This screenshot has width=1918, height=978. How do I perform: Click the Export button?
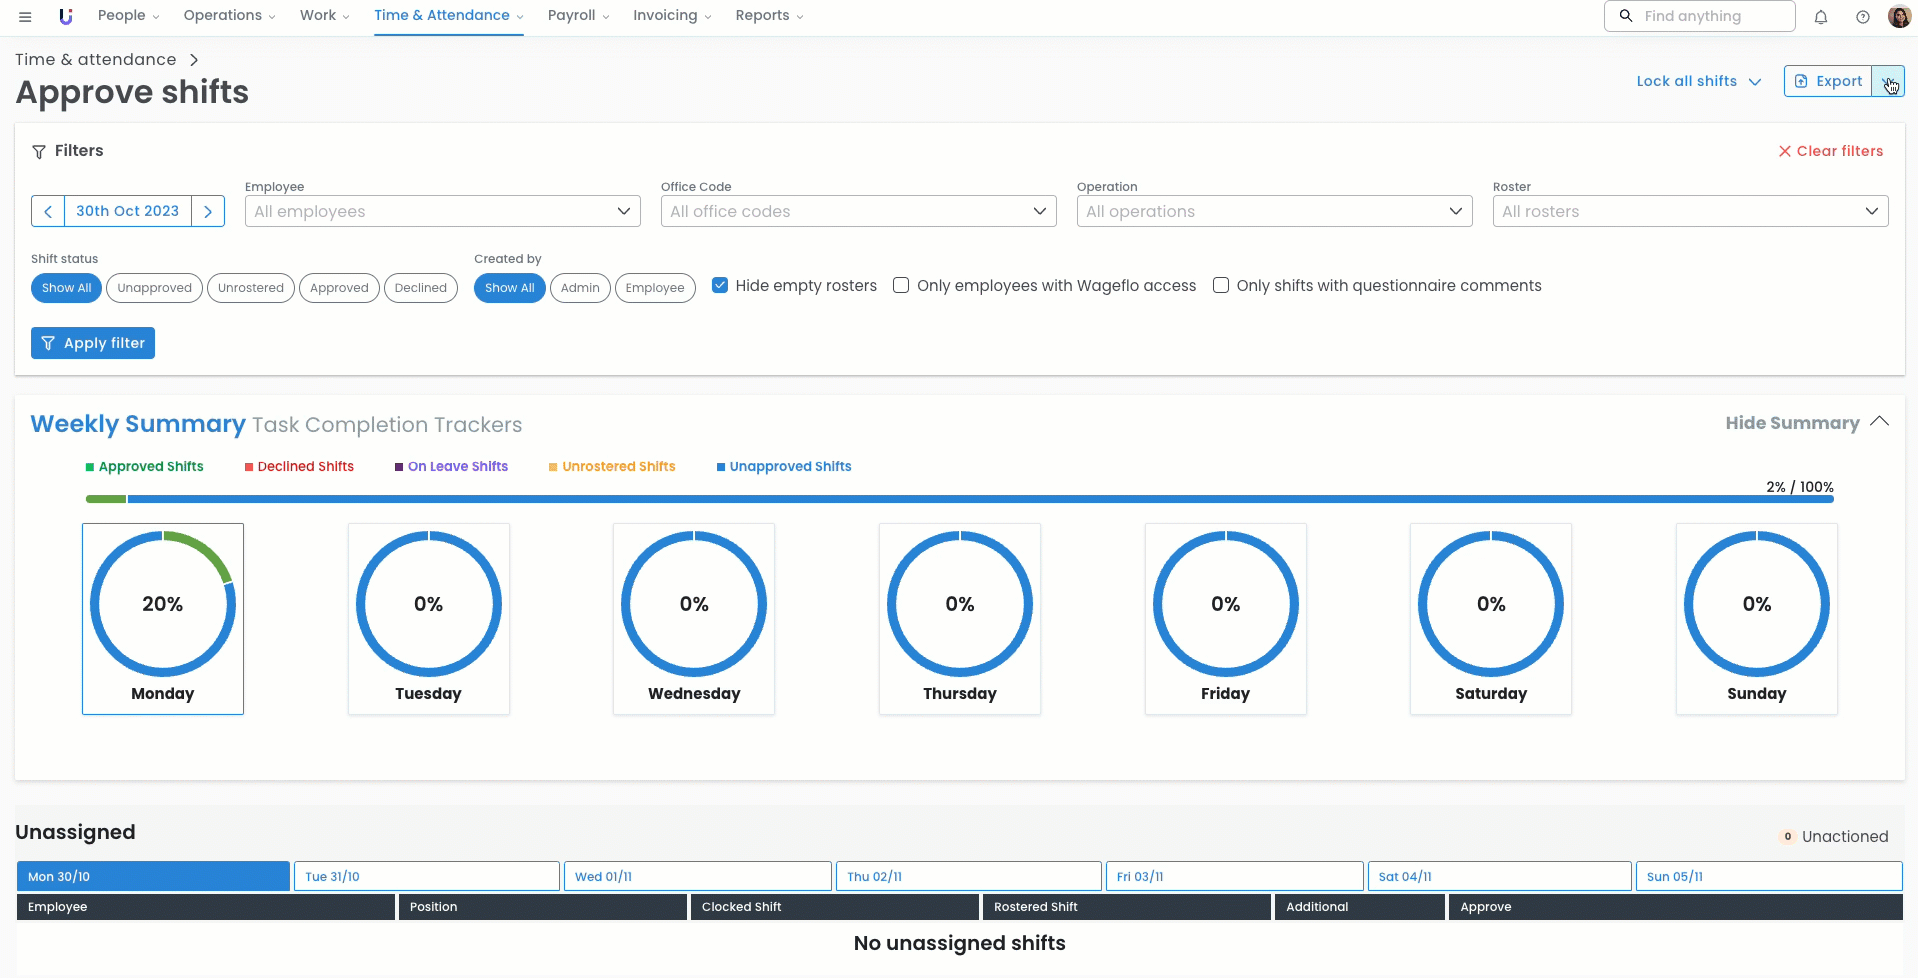tap(1828, 81)
